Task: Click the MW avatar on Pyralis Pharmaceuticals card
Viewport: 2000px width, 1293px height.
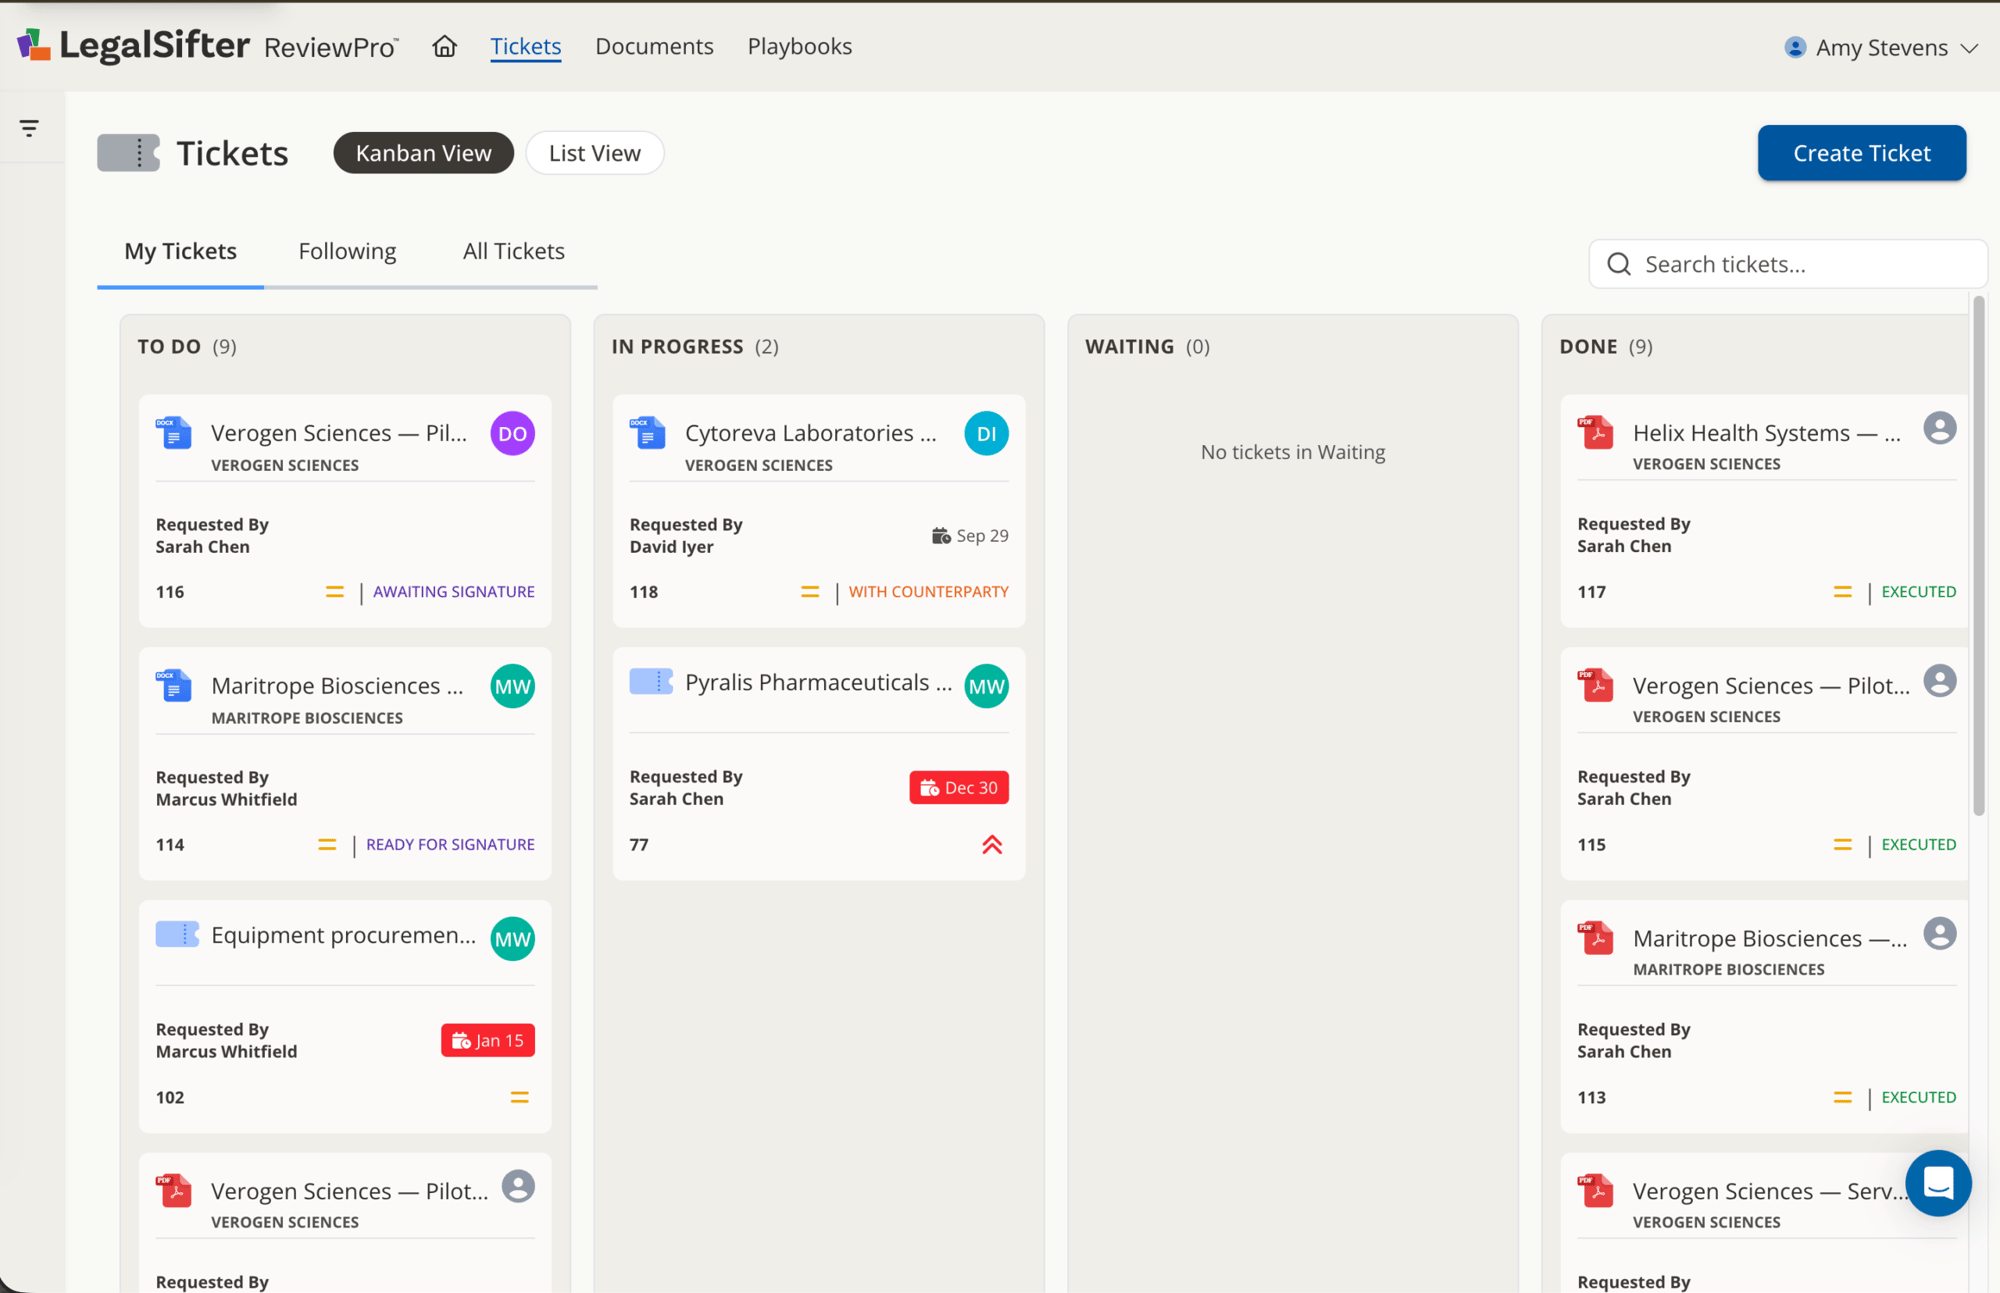Action: pyautogui.click(x=986, y=686)
